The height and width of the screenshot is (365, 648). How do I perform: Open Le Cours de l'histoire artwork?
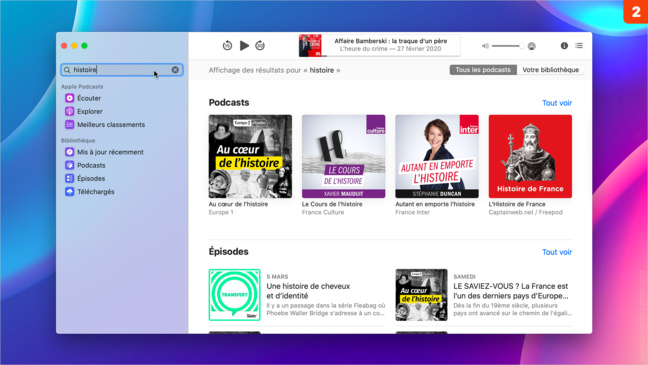[343, 156]
